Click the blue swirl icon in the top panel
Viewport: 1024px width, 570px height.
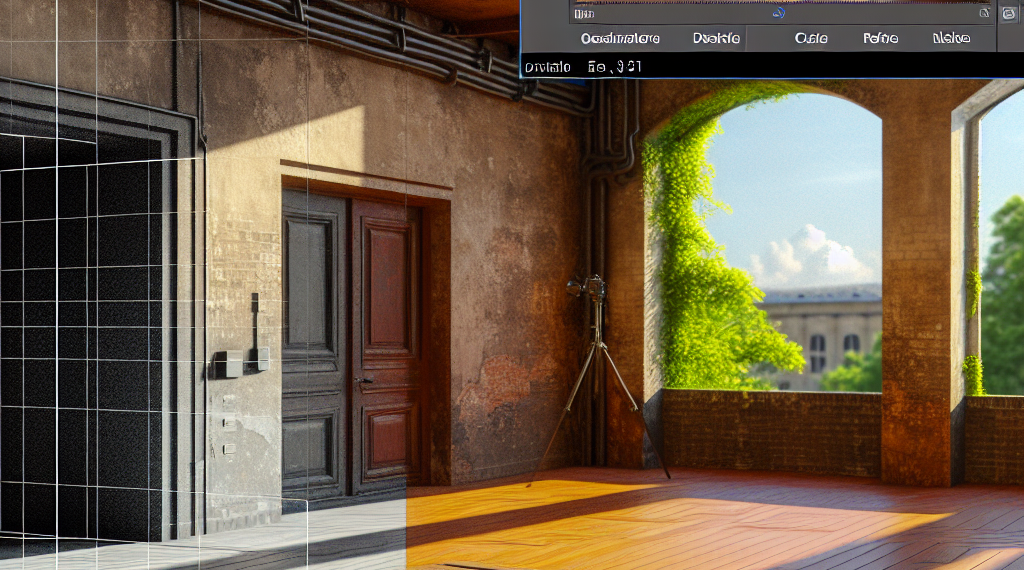point(778,13)
